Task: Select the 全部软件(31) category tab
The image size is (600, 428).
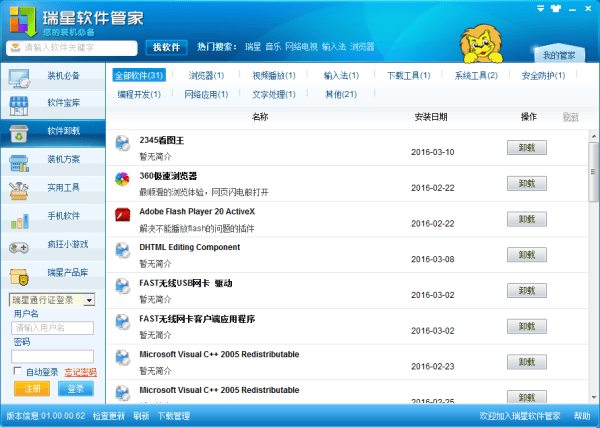Action: pyautogui.click(x=139, y=75)
